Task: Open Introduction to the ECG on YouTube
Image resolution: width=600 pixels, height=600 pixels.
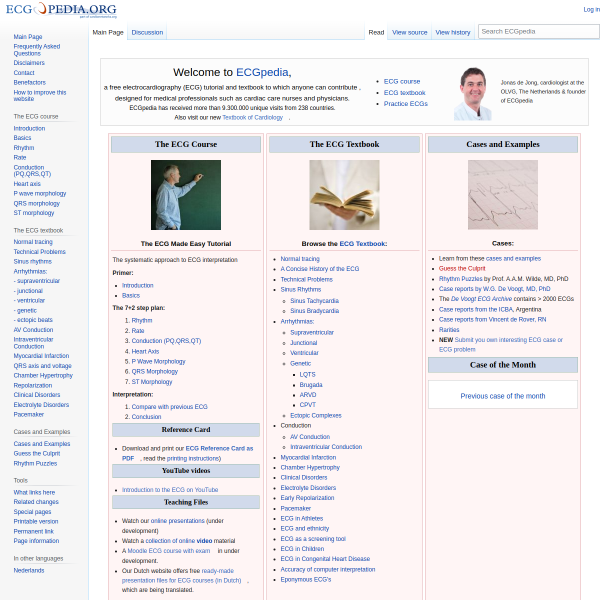Action: [x=170, y=490]
